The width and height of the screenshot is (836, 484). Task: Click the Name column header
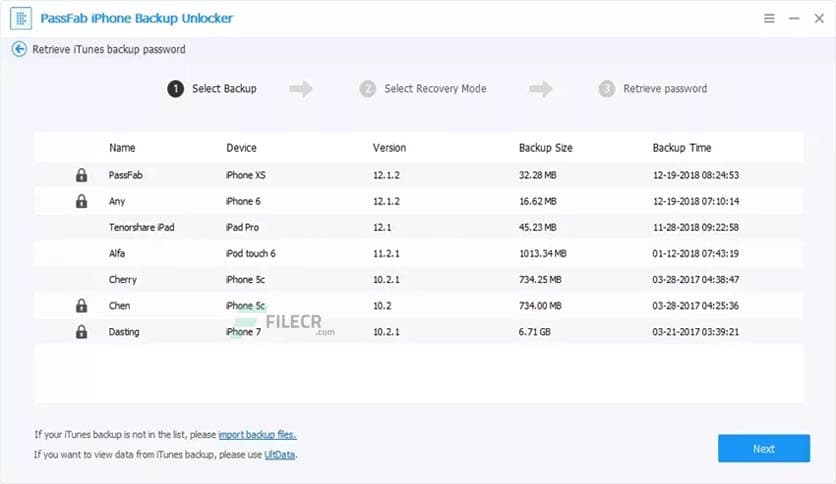pos(122,148)
